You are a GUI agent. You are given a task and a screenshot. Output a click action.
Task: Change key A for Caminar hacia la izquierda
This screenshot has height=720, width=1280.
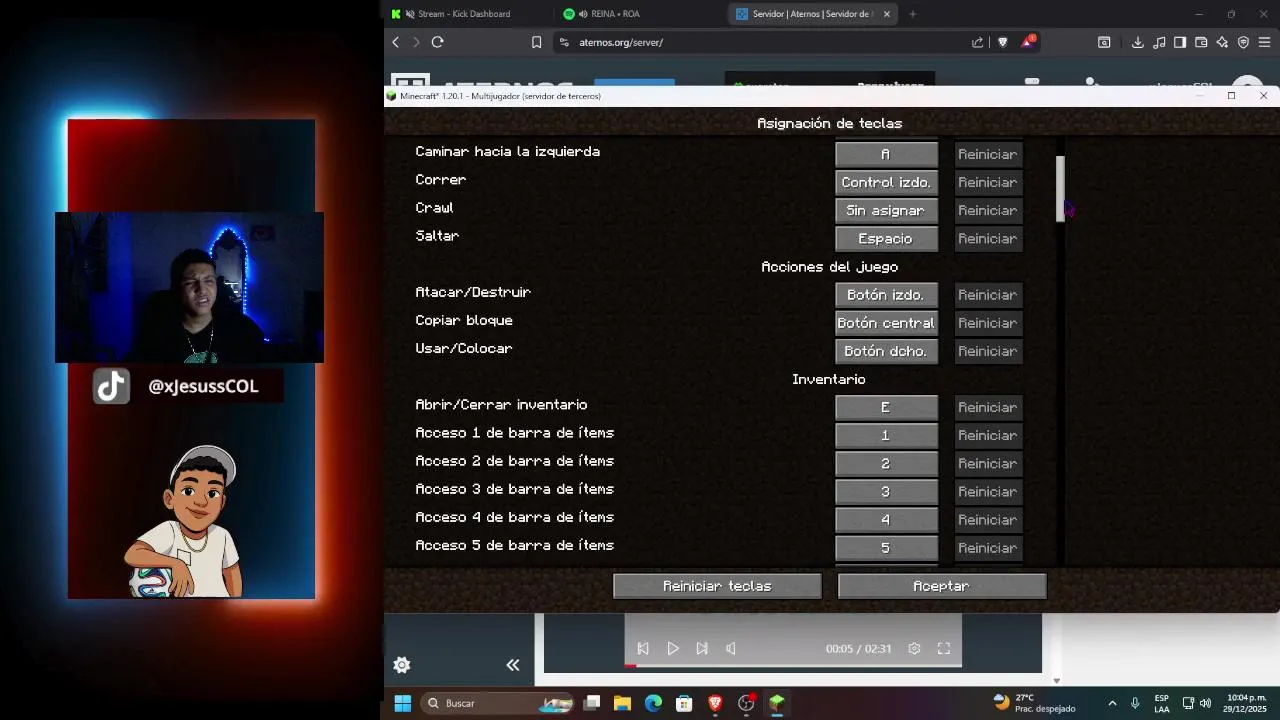tap(886, 154)
